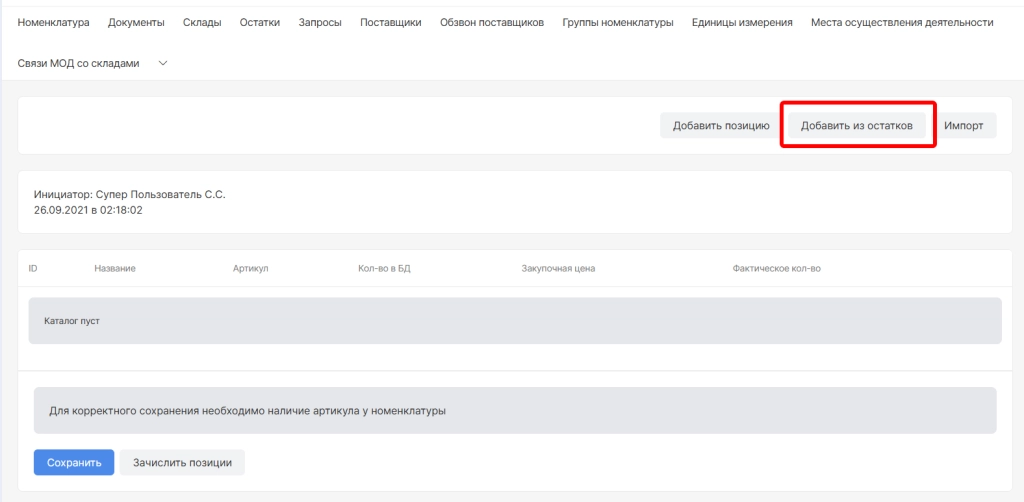Switch to Группы номенклатуры tab
1024x502 pixels.
(x=617, y=22)
